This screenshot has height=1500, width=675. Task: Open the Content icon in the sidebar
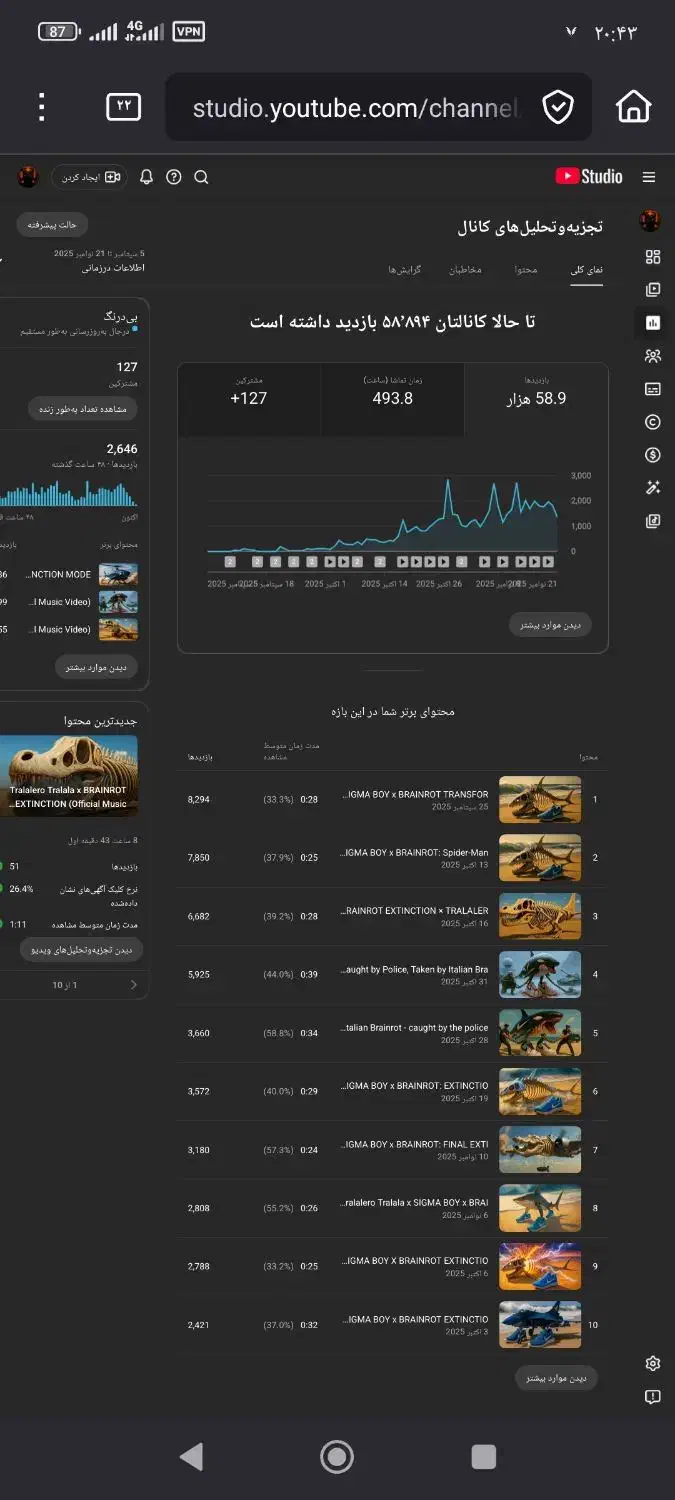coord(653,290)
